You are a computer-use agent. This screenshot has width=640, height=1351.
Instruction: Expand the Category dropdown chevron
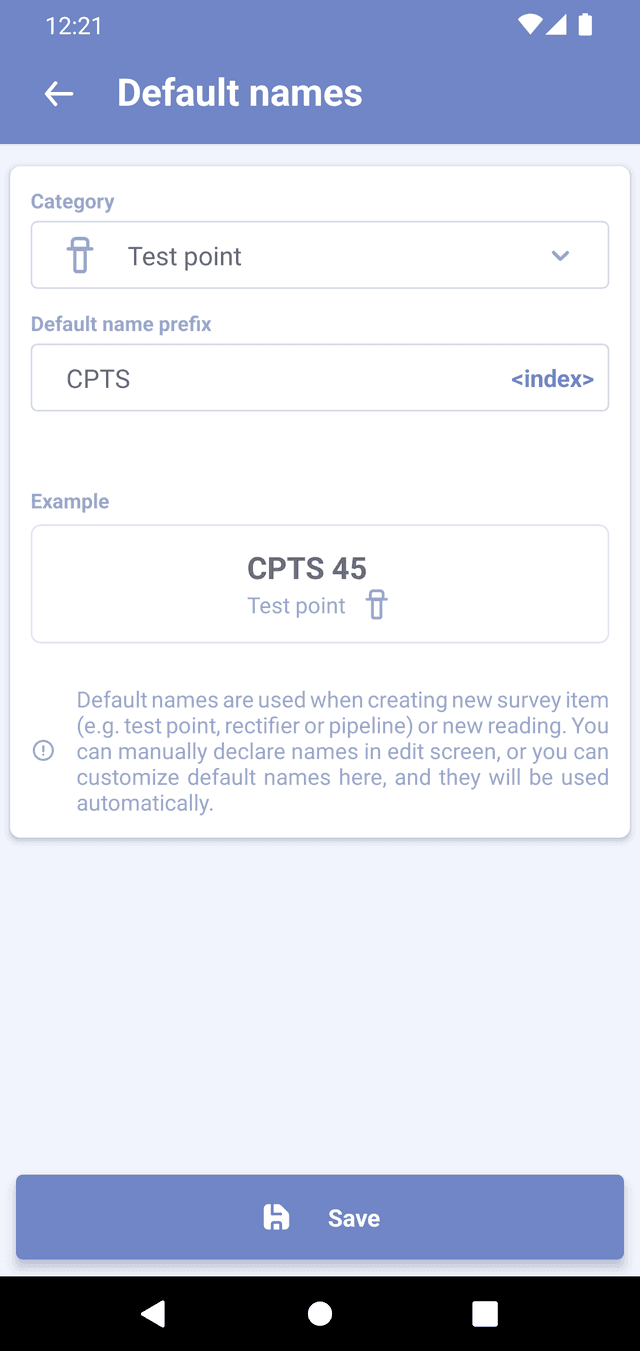pos(560,256)
